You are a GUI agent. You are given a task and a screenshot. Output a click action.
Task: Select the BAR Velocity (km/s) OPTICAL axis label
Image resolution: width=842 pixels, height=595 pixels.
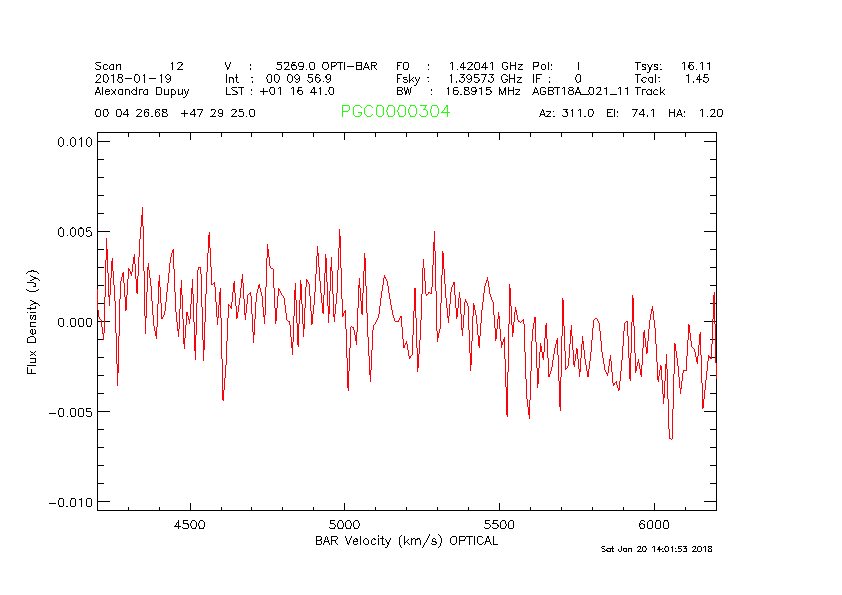406,541
